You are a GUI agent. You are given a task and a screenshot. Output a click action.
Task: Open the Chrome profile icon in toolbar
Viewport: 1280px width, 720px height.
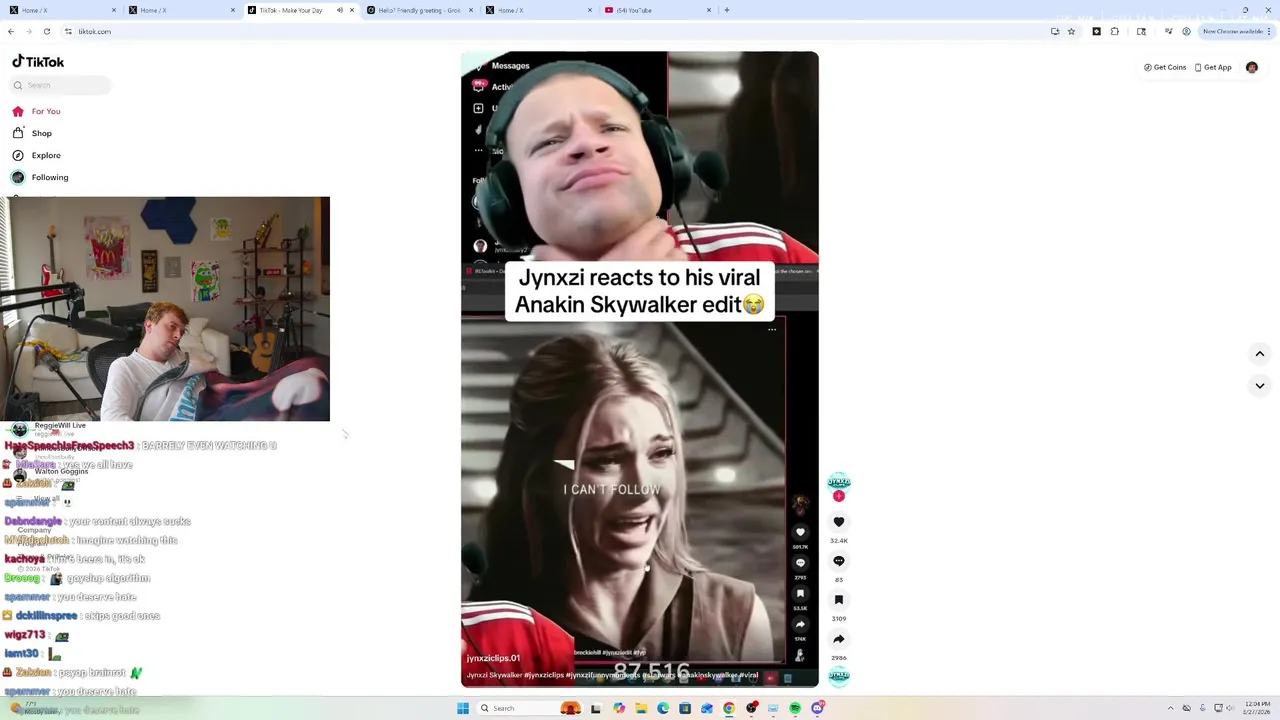point(1186,31)
